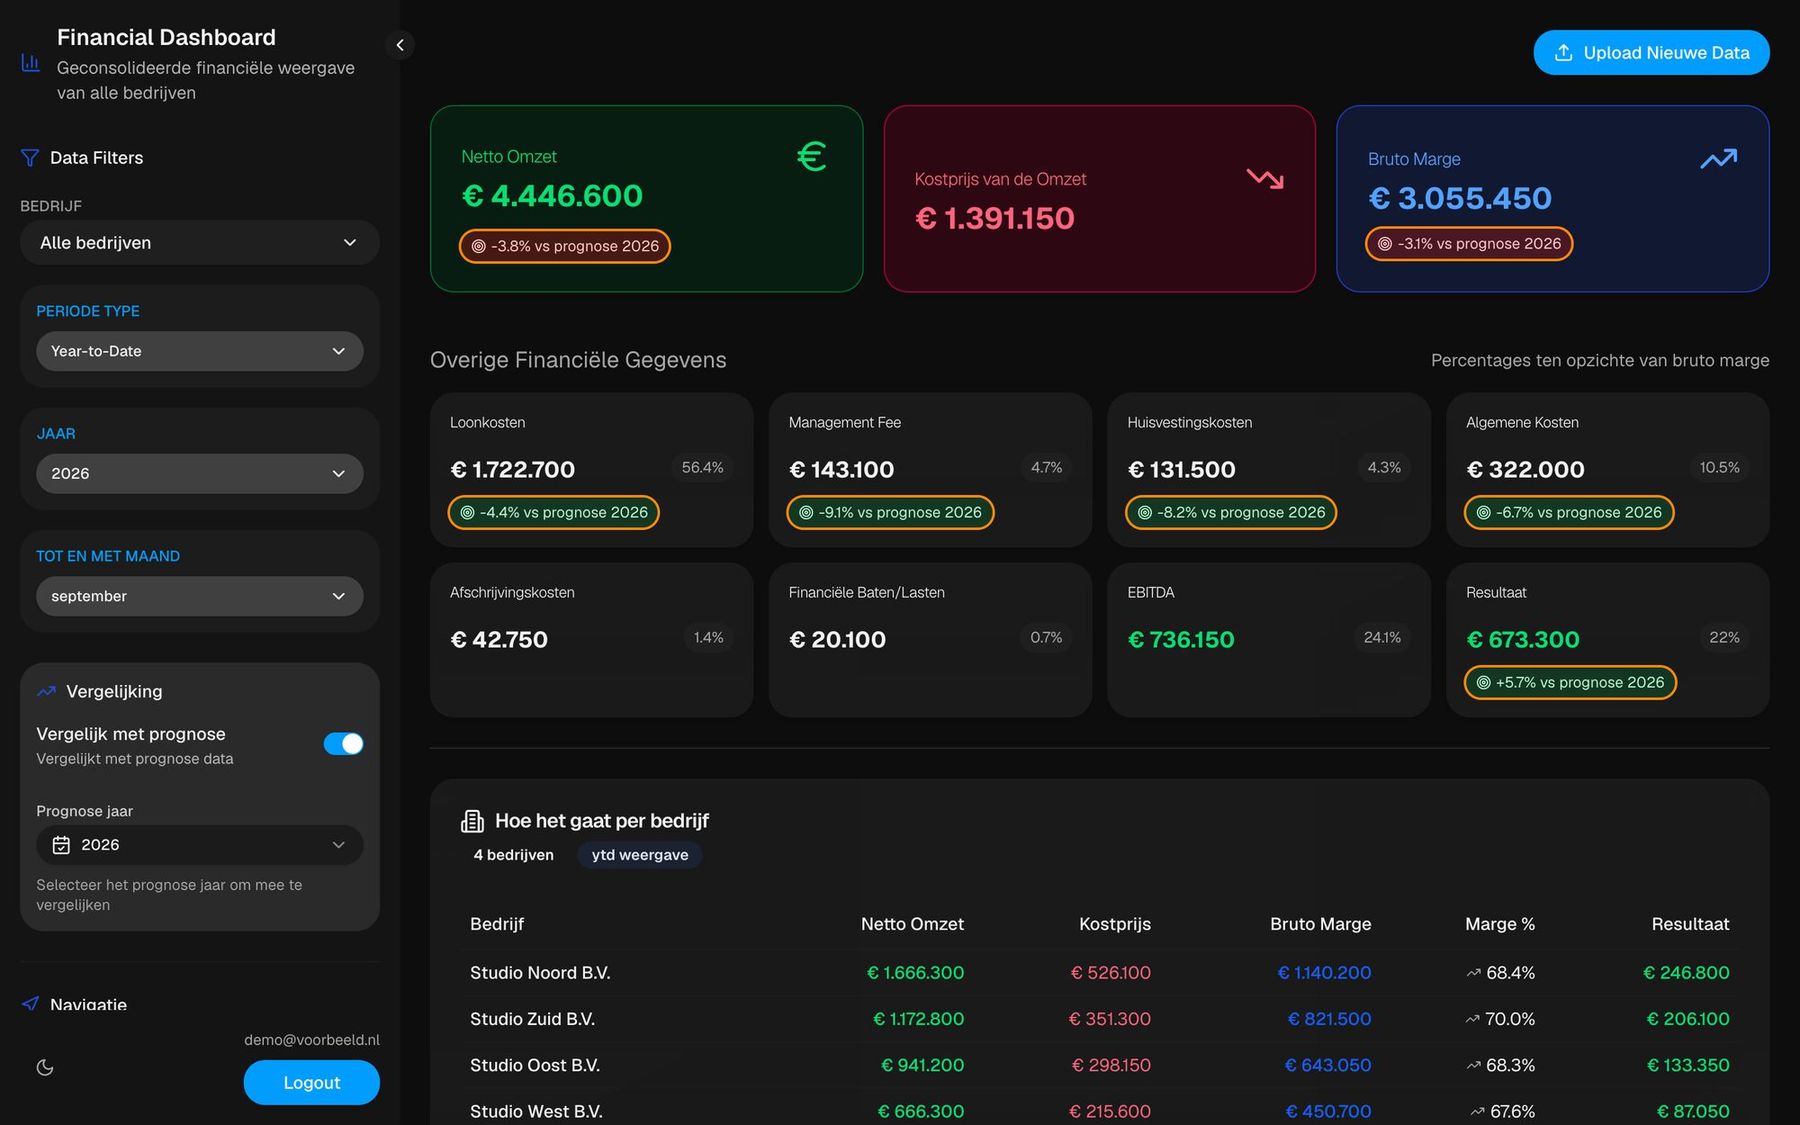Click the -3.8% vs prognose 2026 badge
This screenshot has width=1800, height=1125.
(565, 246)
